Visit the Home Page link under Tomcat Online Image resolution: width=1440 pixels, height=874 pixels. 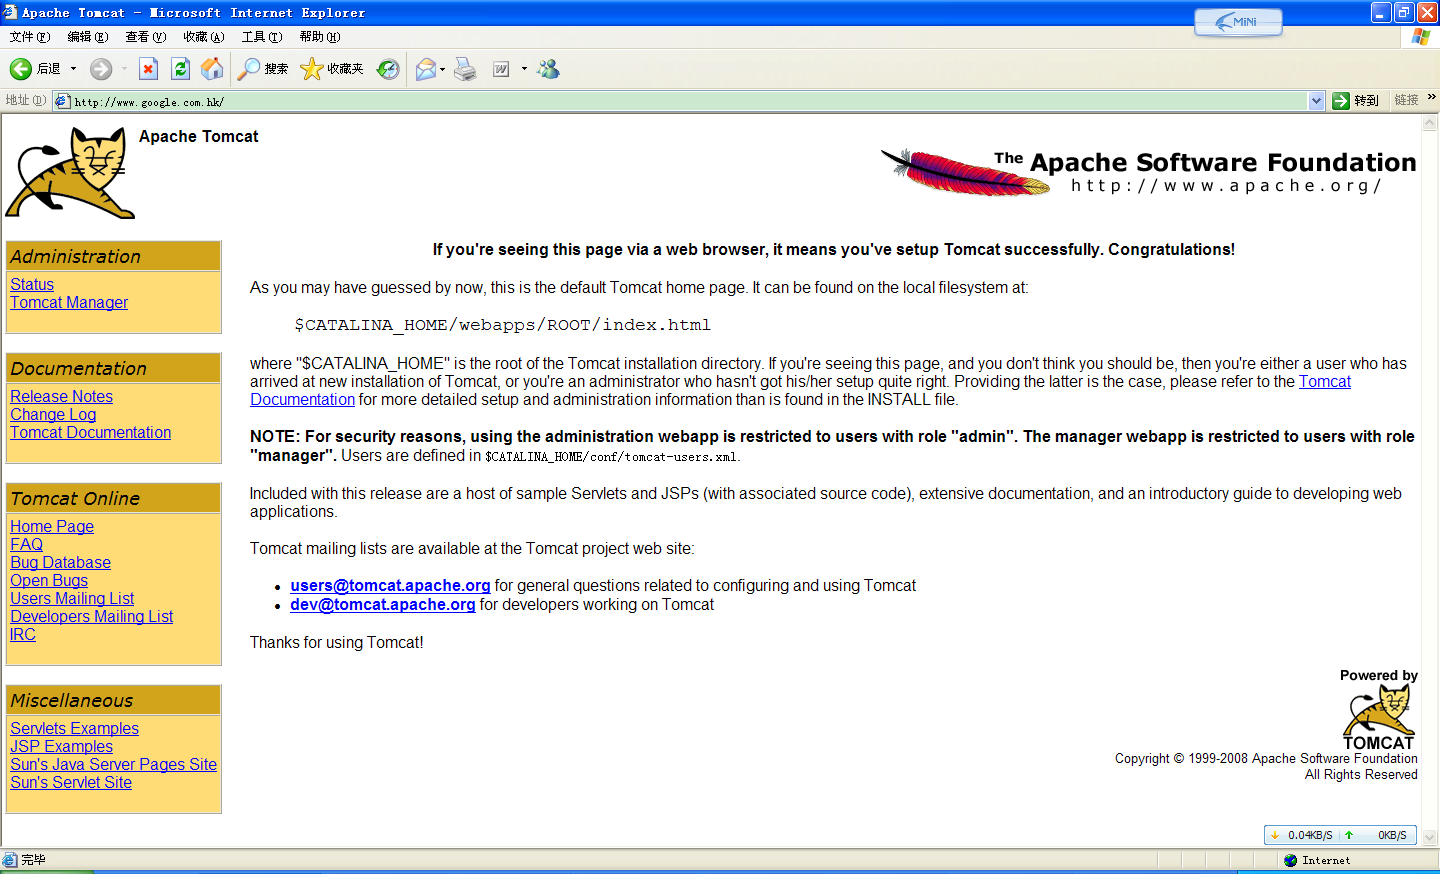pyautogui.click(x=52, y=527)
